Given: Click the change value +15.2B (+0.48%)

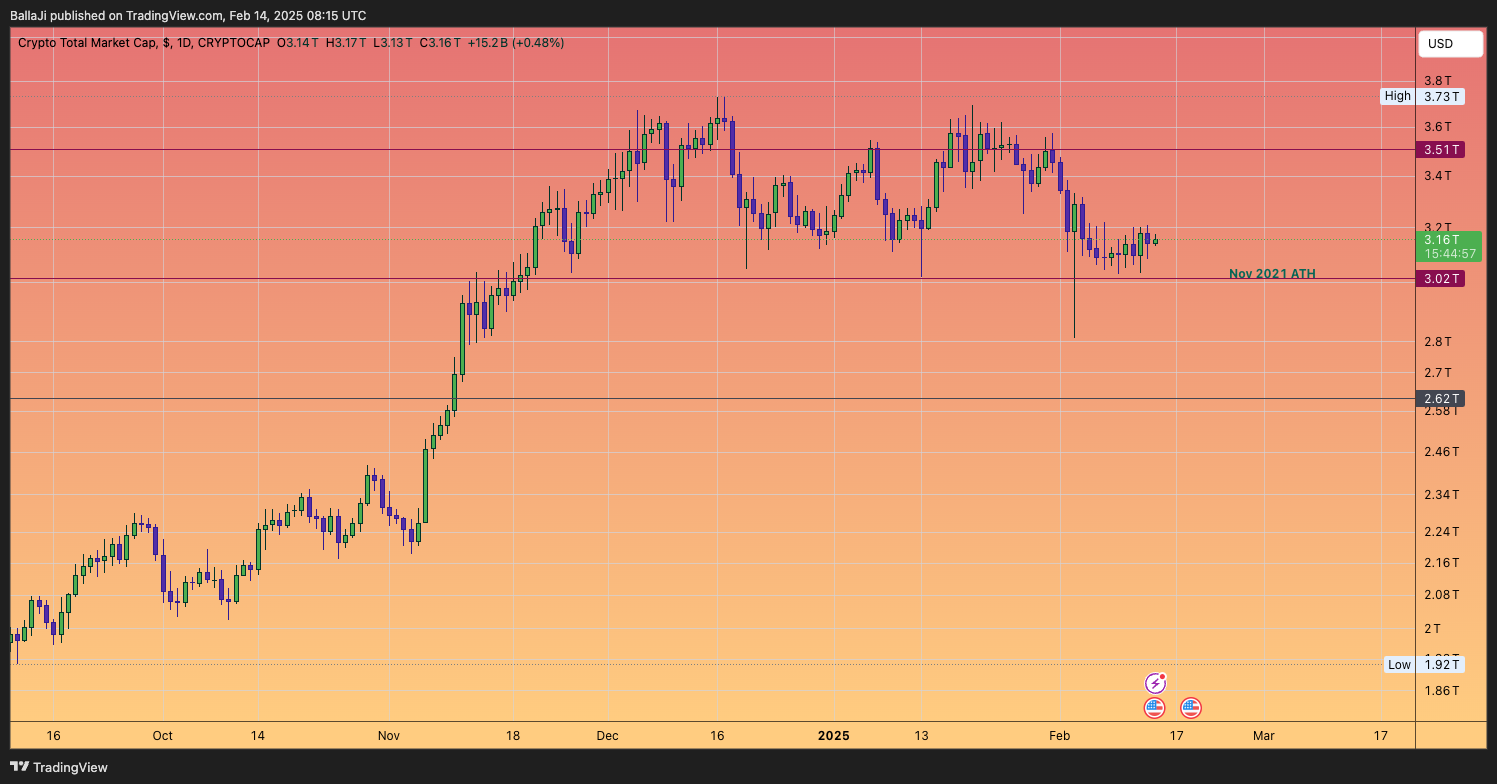Looking at the screenshot, I should tap(515, 43).
